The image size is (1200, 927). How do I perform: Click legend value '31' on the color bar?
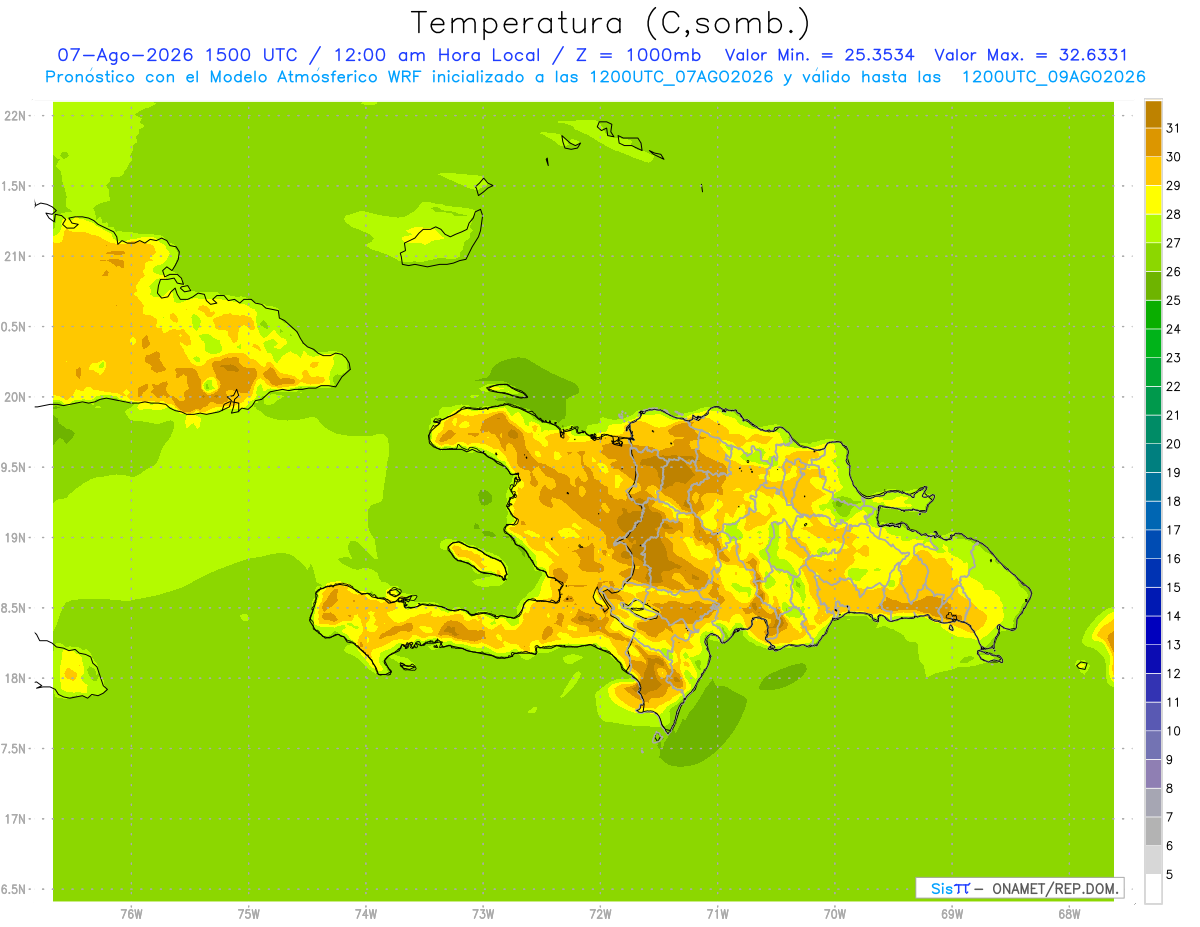pyautogui.click(x=1173, y=128)
